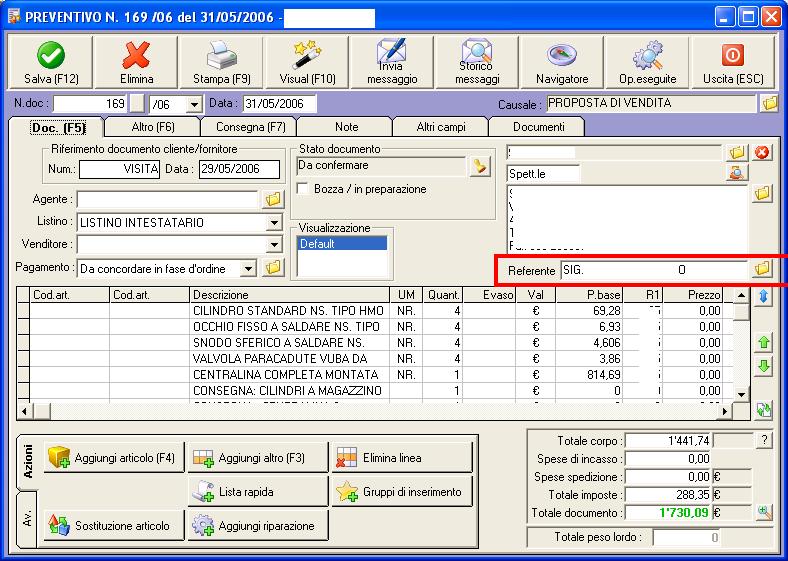Click the Referente SIG. field
The image size is (788, 561).
pyautogui.click(x=654, y=270)
